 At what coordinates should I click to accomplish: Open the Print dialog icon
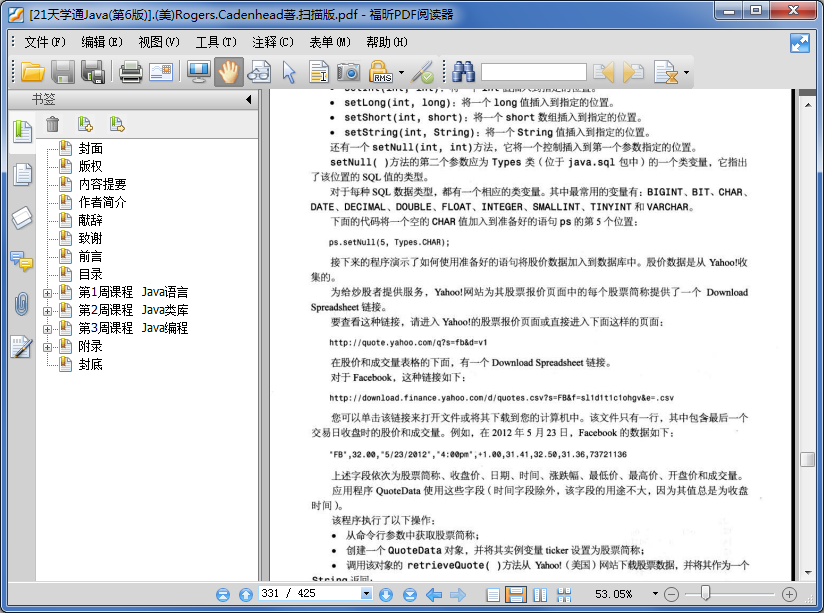point(131,71)
